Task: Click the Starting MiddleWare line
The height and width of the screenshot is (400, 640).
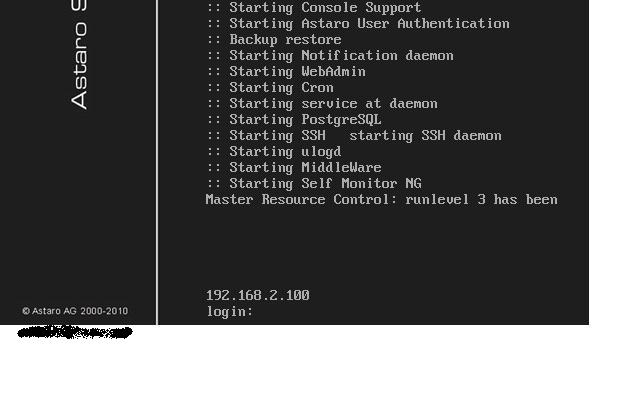Action: pyautogui.click(x=294, y=167)
